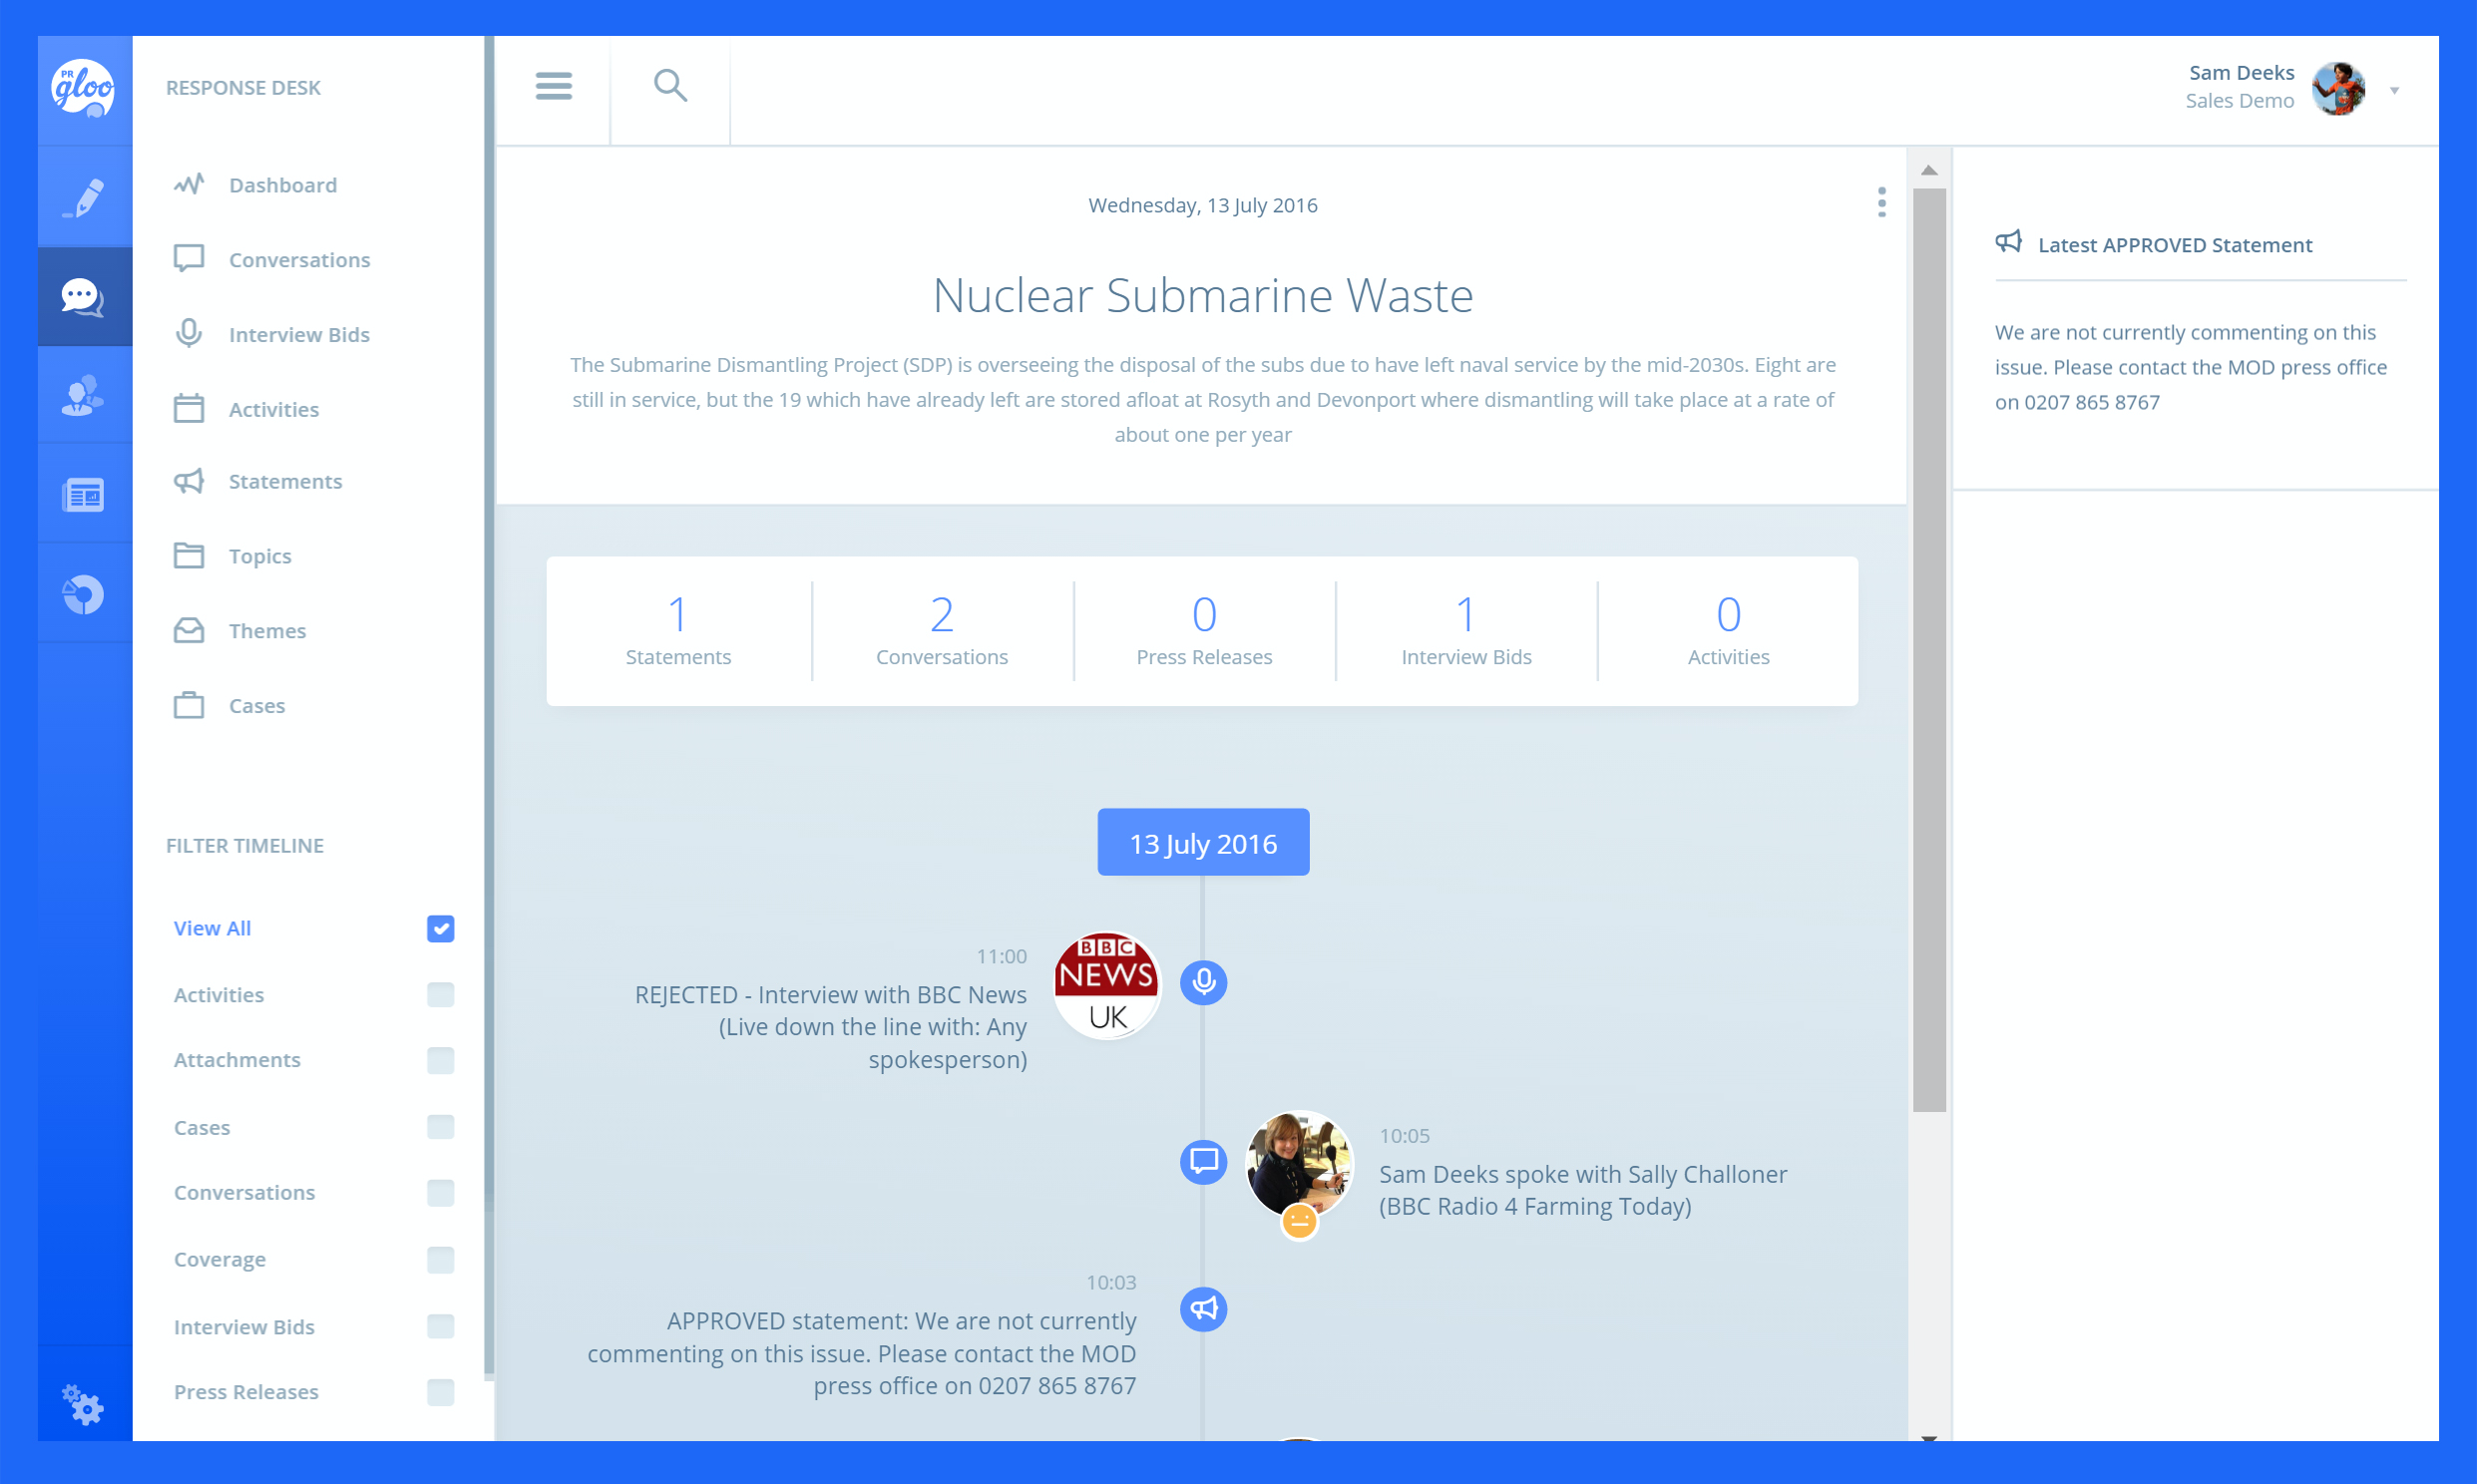Enable the Coverage filter checkbox
Screen dimensions: 2477x1484
pyautogui.click(x=440, y=1259)
